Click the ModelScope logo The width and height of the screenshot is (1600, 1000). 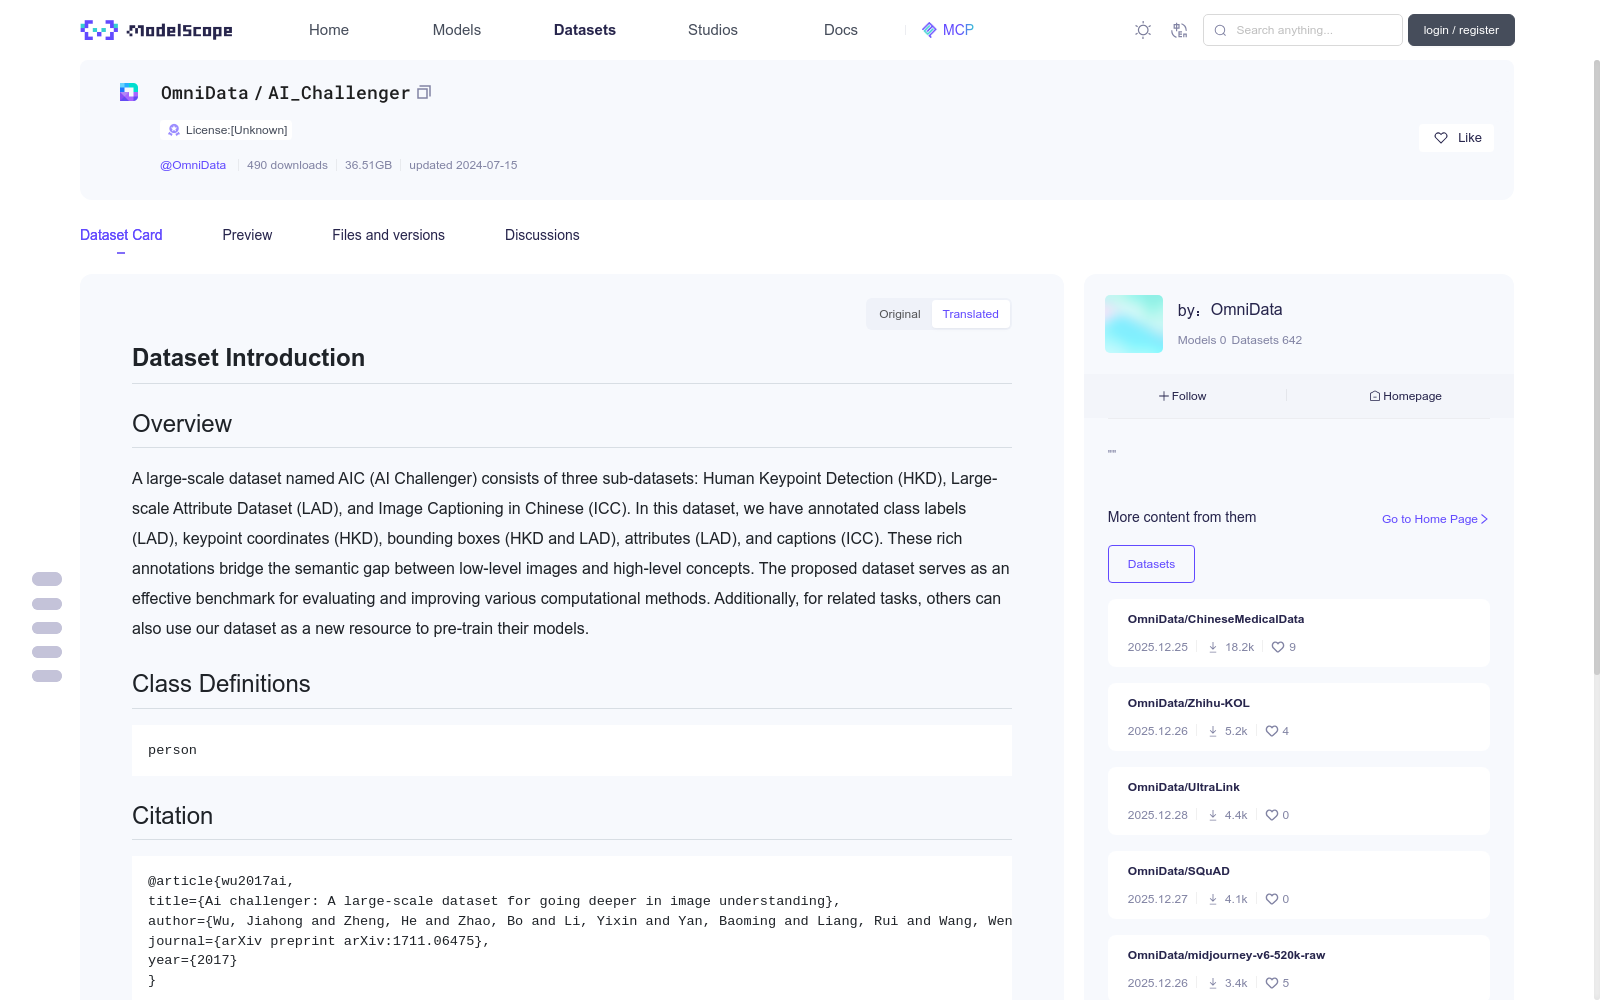click(157, 30)
